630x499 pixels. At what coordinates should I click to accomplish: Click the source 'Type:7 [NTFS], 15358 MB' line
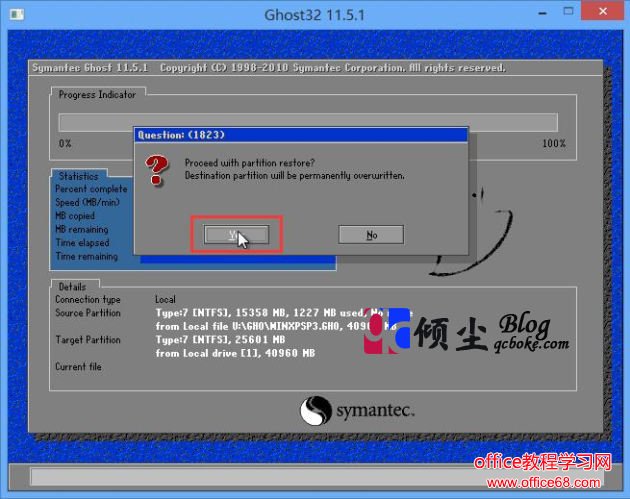[x=284, y=313]
